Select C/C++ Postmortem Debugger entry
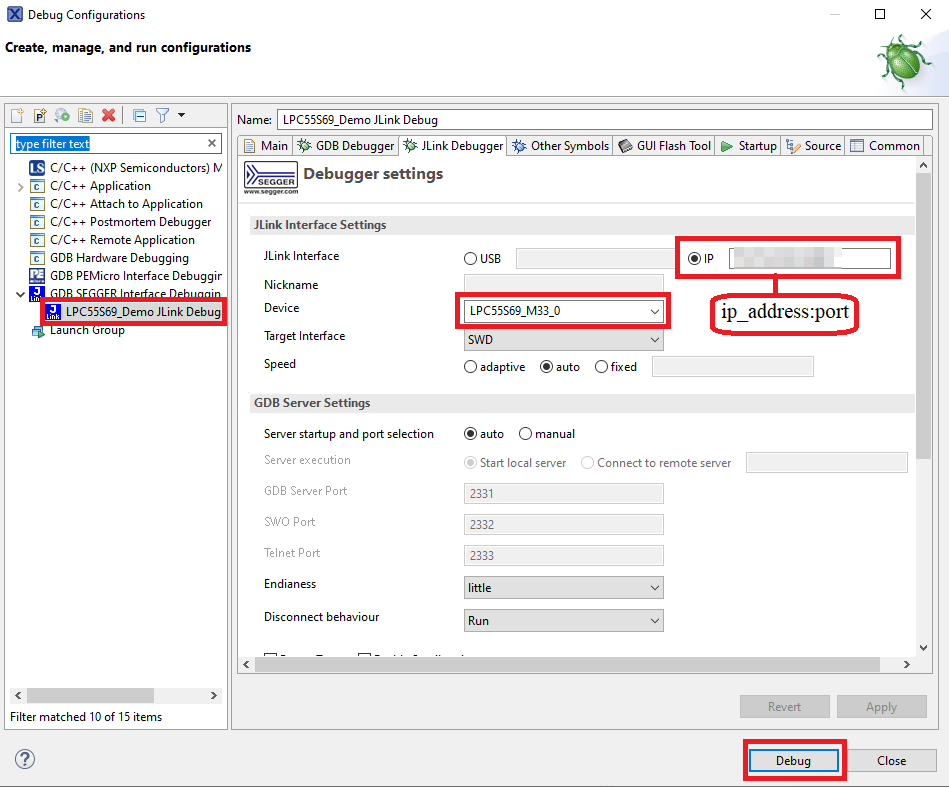 pos(120,222)
